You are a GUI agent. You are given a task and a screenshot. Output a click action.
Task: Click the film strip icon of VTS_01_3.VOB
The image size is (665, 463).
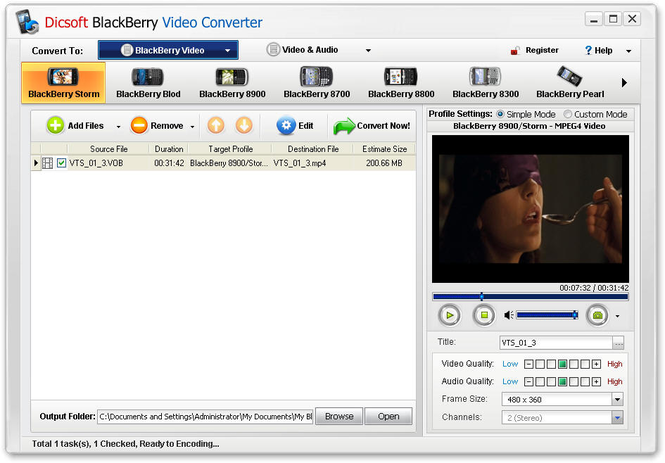[48, 163]
